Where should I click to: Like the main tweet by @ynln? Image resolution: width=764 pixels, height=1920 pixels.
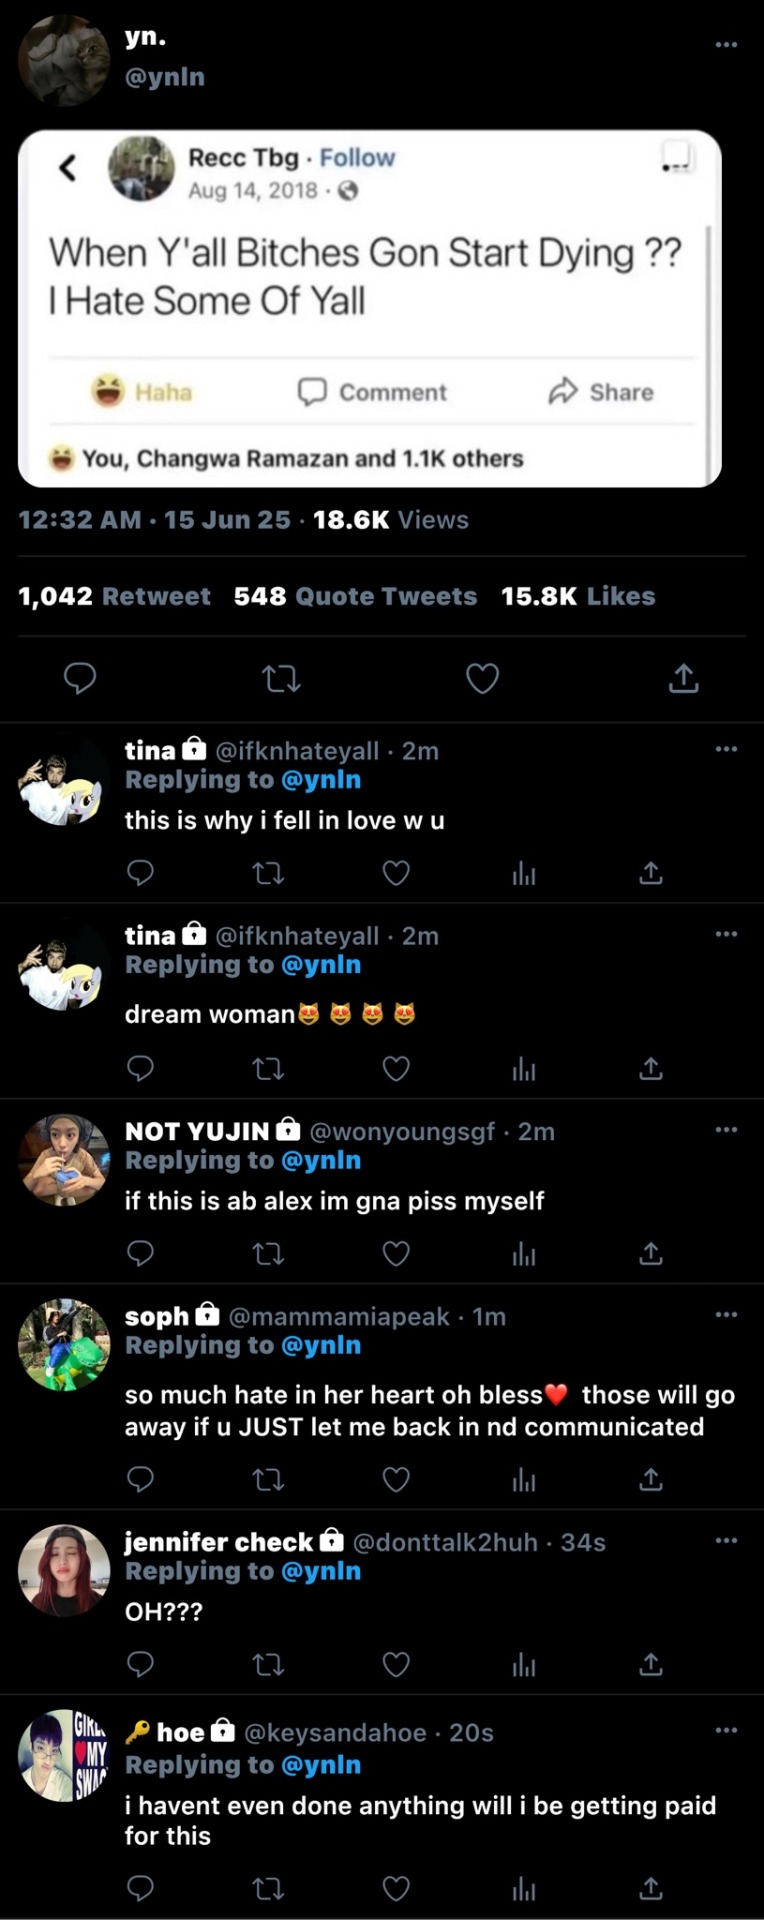click(482, 679)
